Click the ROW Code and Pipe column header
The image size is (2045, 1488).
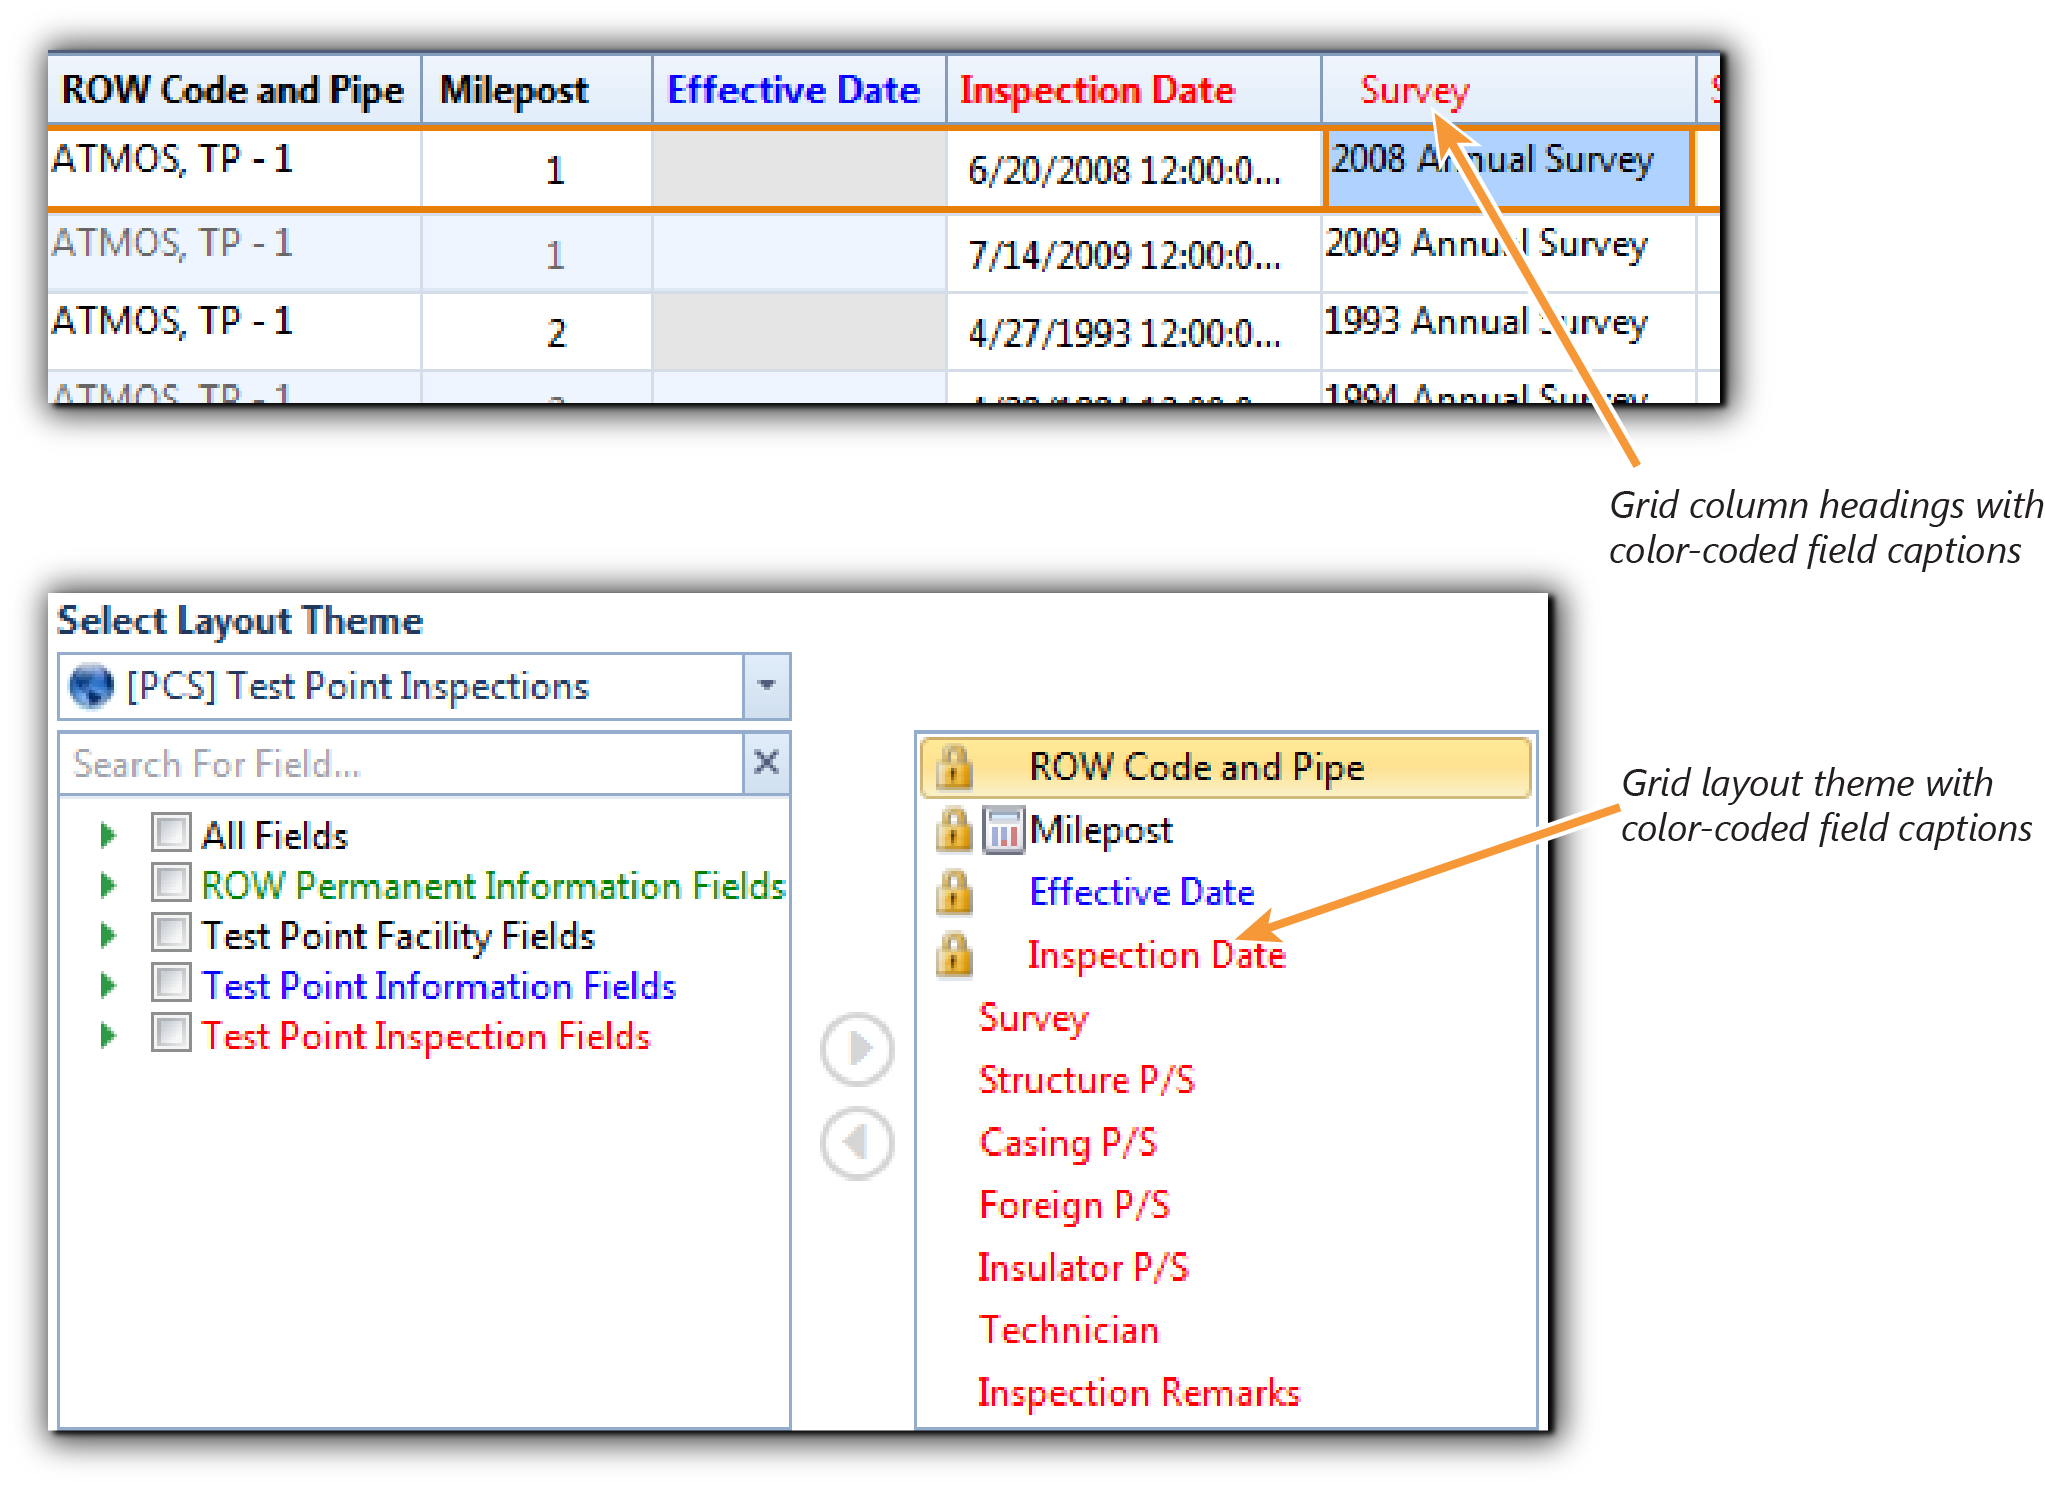point(234,90)
